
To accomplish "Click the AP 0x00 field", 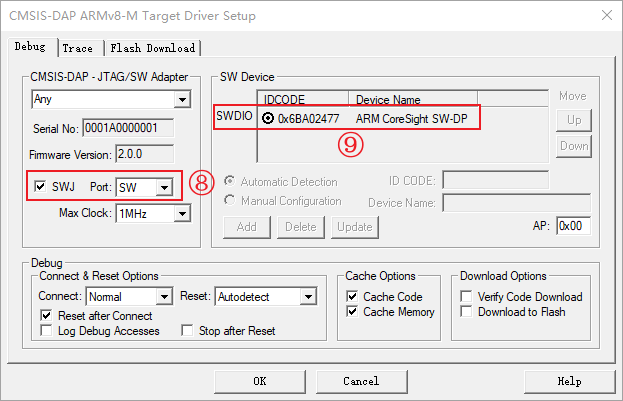I will (573, 226).
